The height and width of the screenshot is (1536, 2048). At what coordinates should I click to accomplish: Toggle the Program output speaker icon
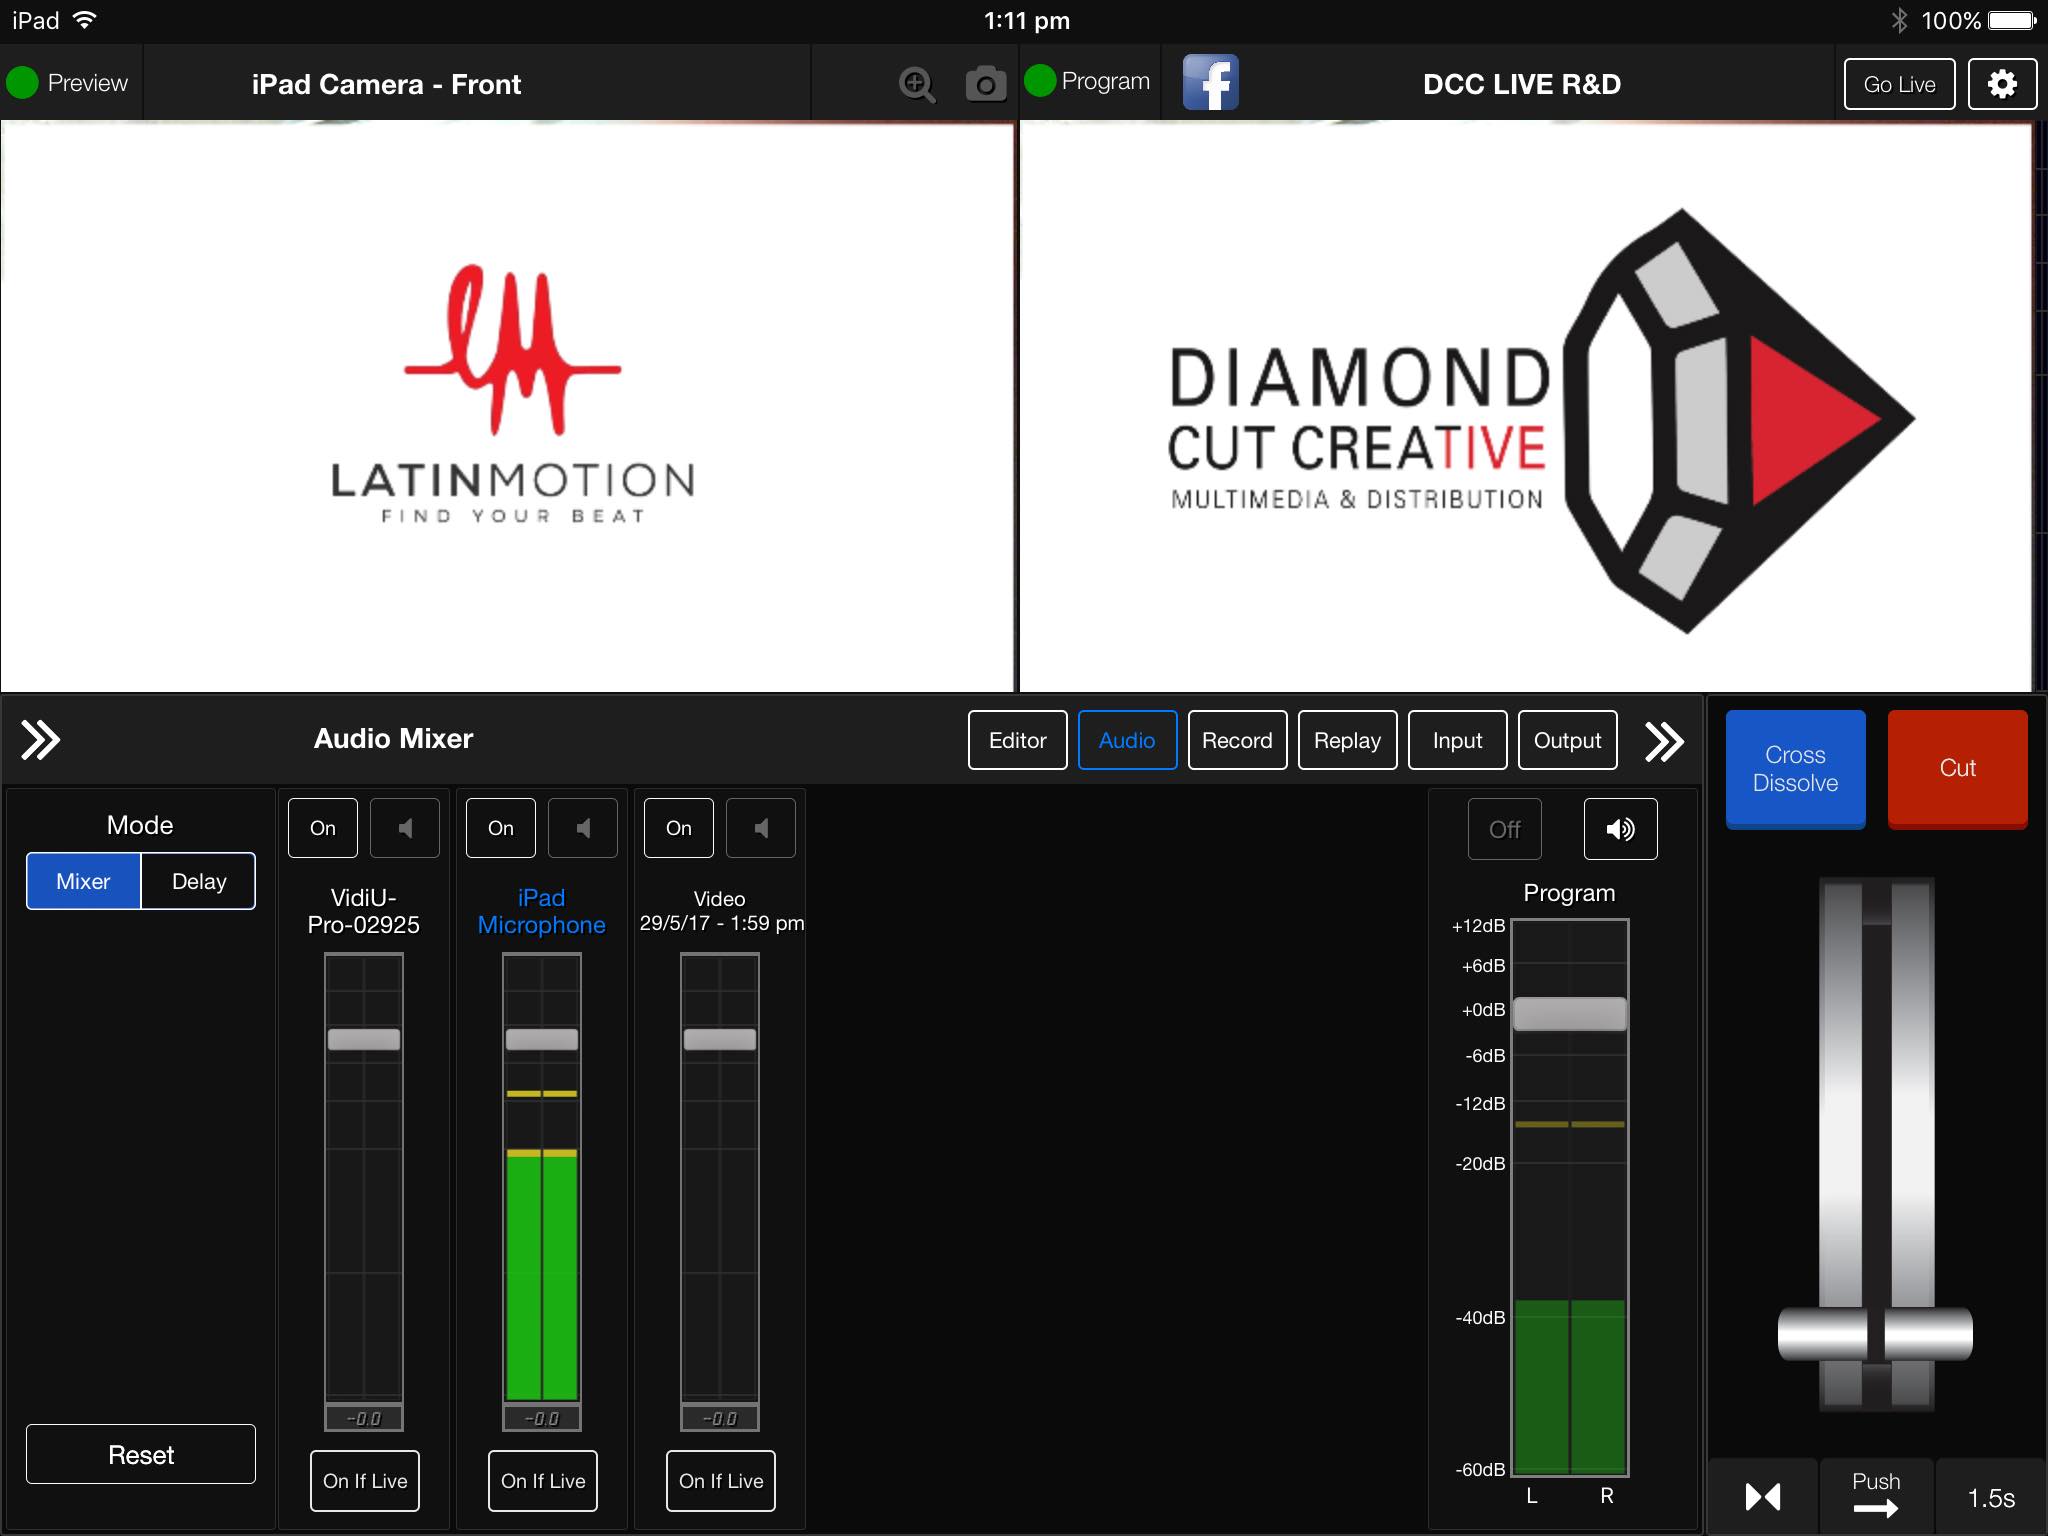1620,829
